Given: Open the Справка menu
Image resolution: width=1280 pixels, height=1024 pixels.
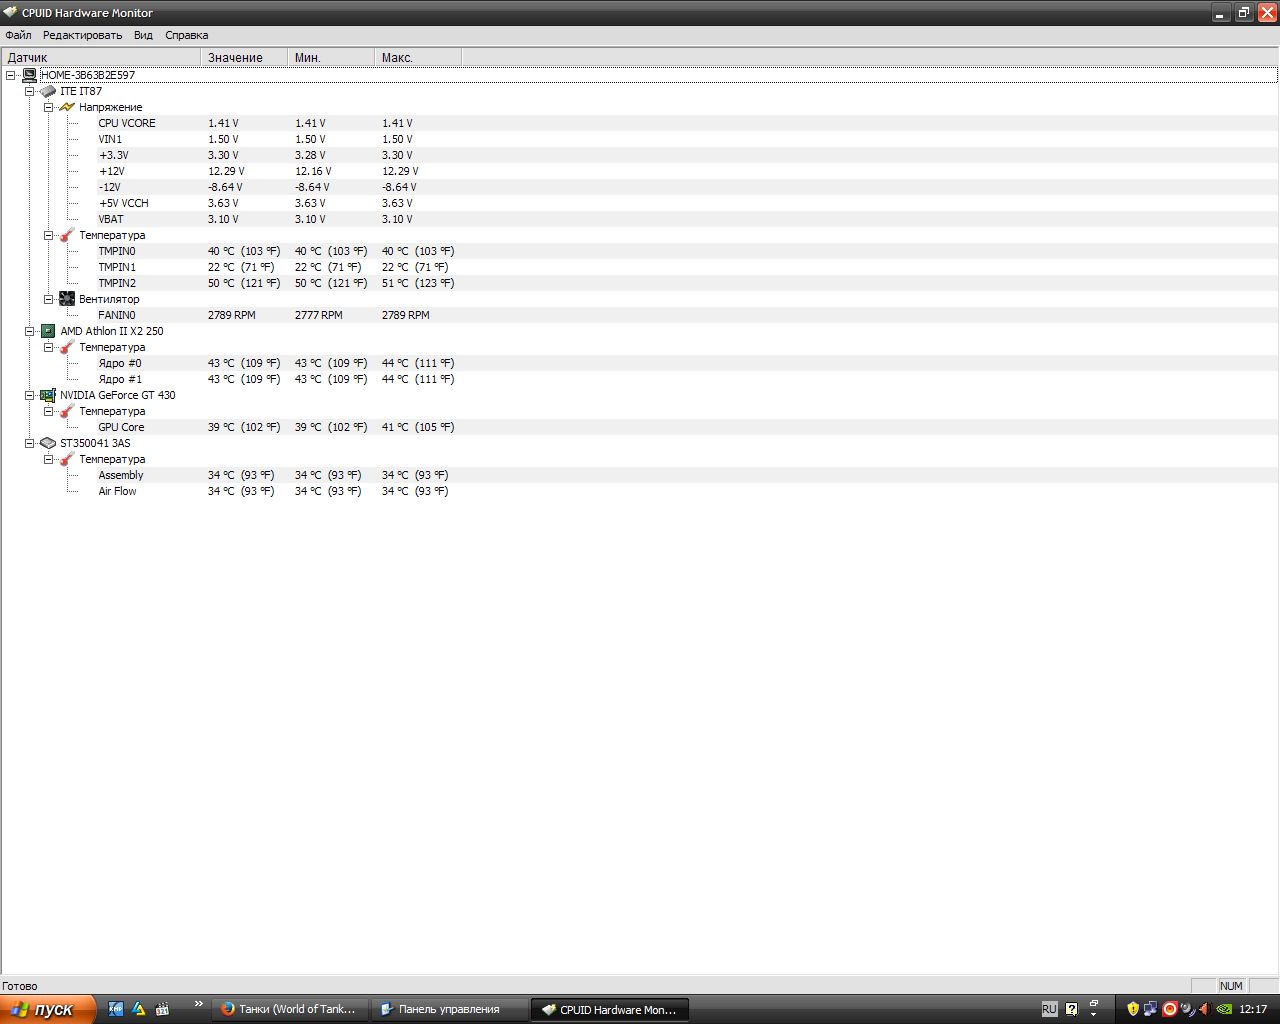Looking at the screenshot, I should (186, 35).
